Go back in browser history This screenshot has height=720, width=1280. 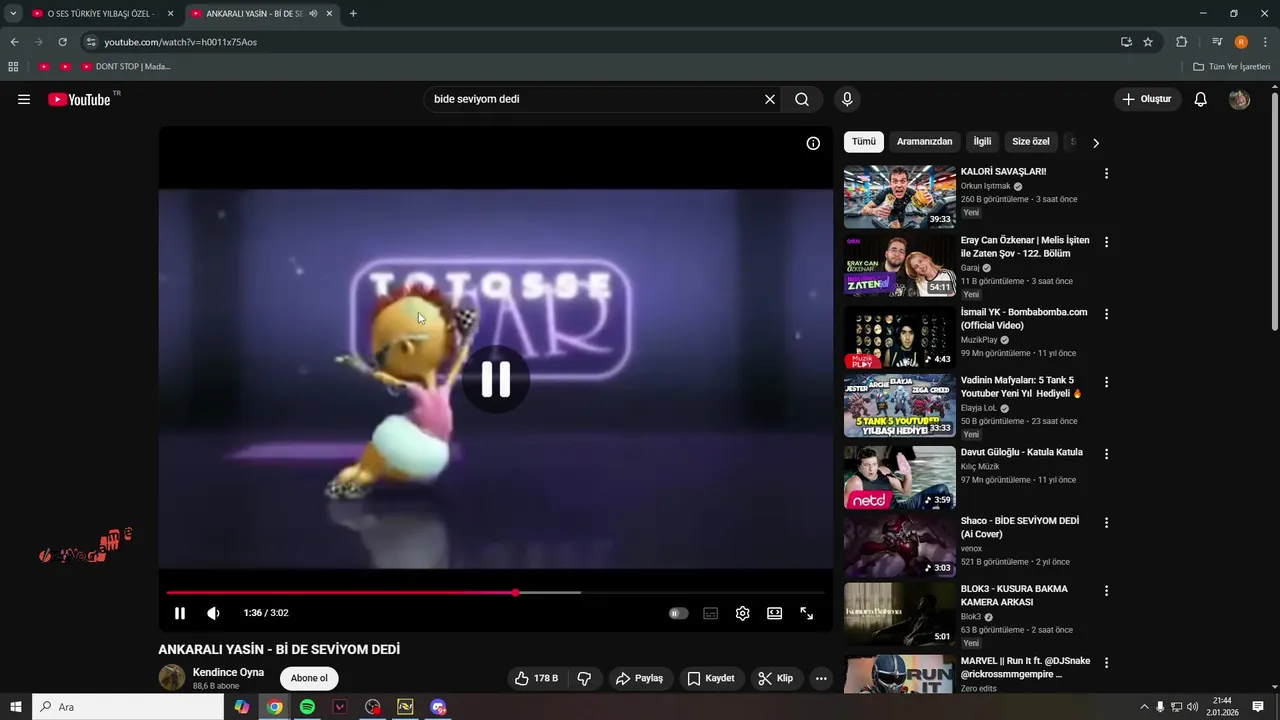(14, 42)
